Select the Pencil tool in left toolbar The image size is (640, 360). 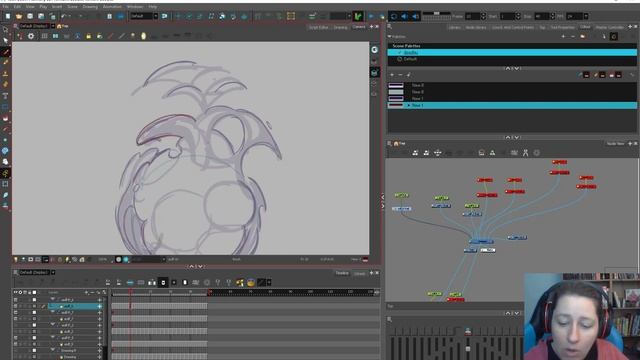click(x=5, y=63)
